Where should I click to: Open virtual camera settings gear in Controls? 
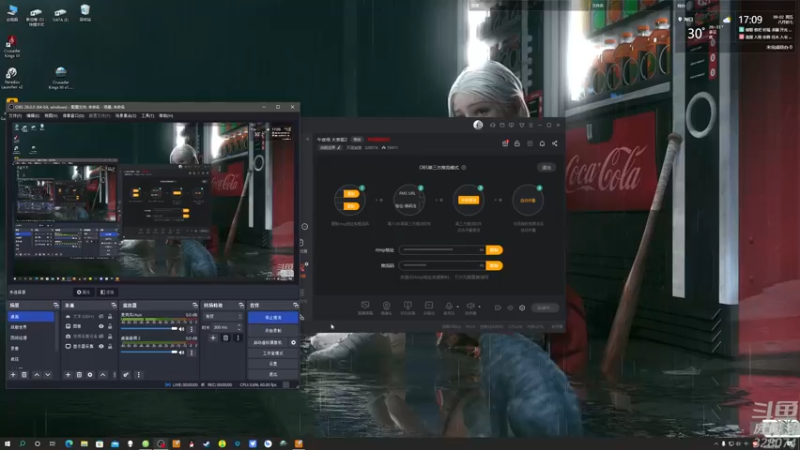pos(293,342)
